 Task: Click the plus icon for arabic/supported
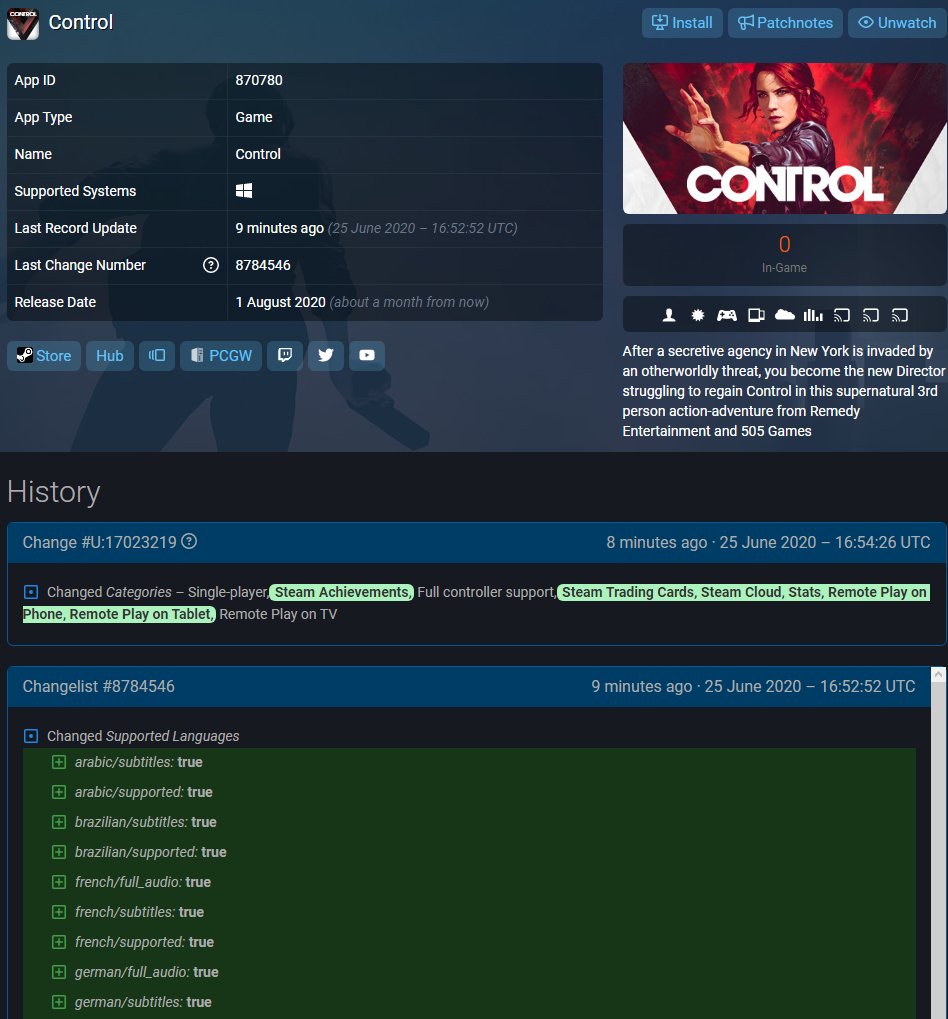pos(58,792)
